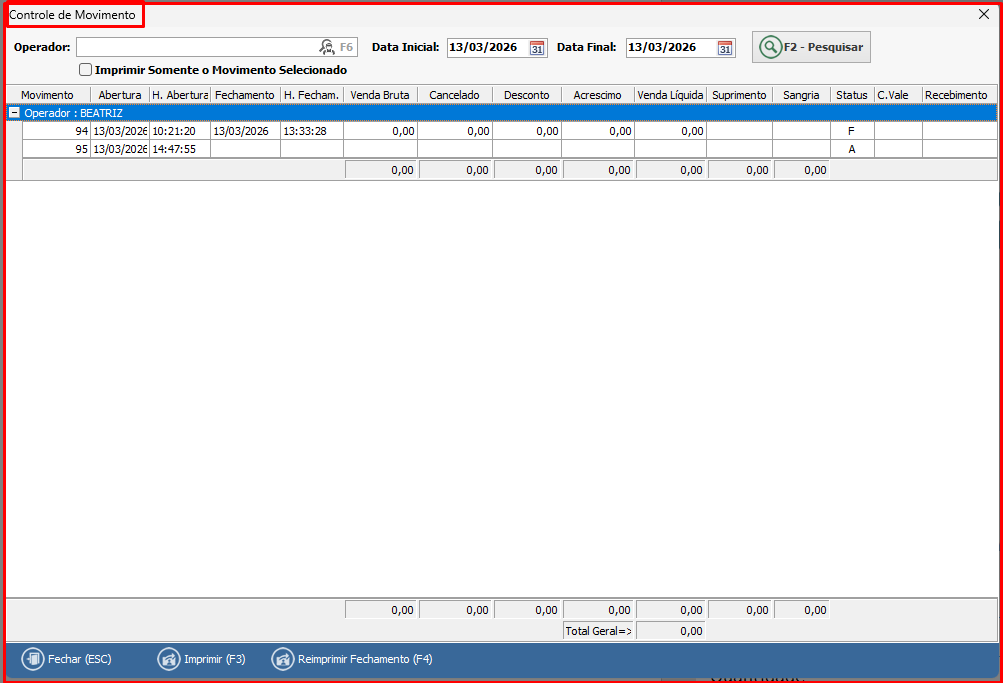The image size is (1003, 683).
Task: Click the magnifier icon on Pesquisar
Action: click(770, 47)
